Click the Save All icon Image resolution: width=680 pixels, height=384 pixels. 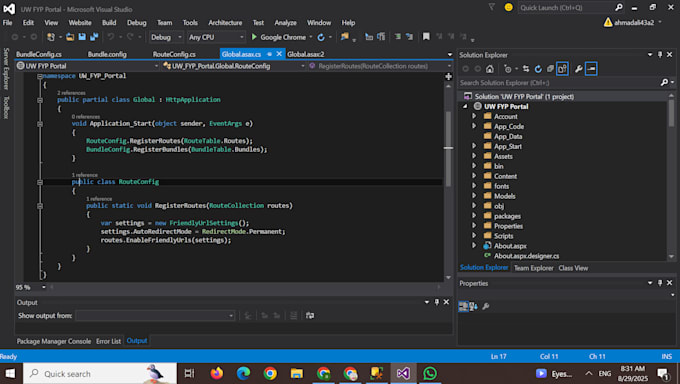tap(94, 37)
